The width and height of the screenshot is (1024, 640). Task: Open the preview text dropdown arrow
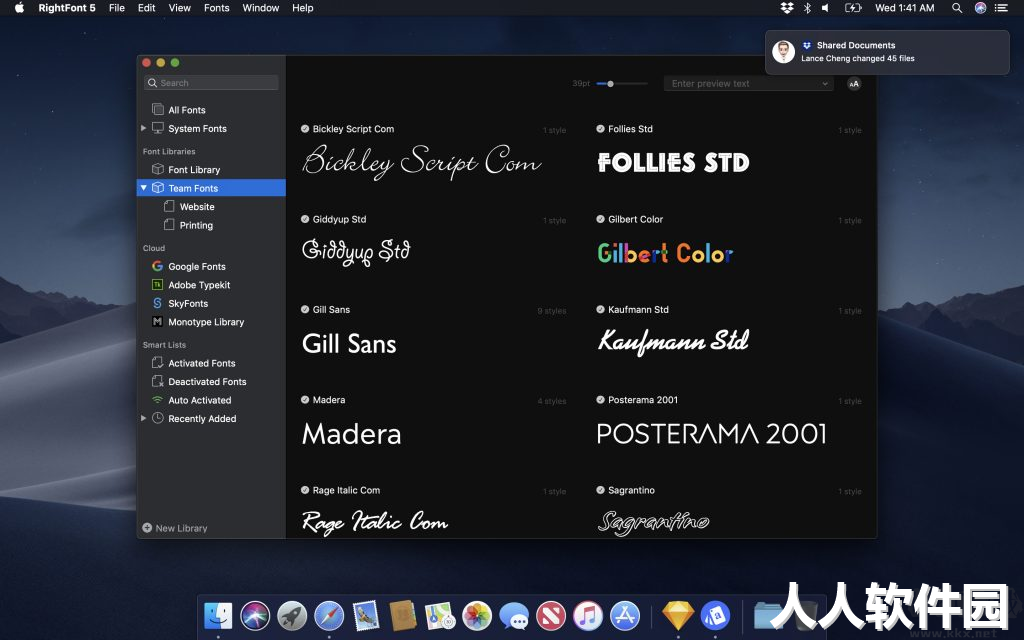pyautogui.click(x=825, y=84)
